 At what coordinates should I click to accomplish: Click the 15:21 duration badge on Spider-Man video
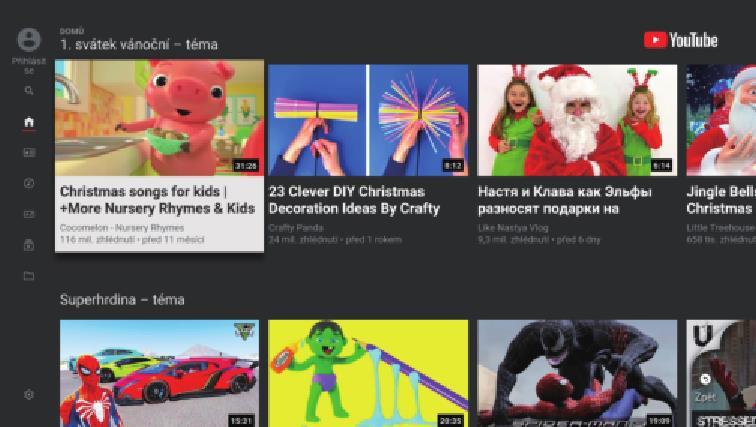coord(242,421)
